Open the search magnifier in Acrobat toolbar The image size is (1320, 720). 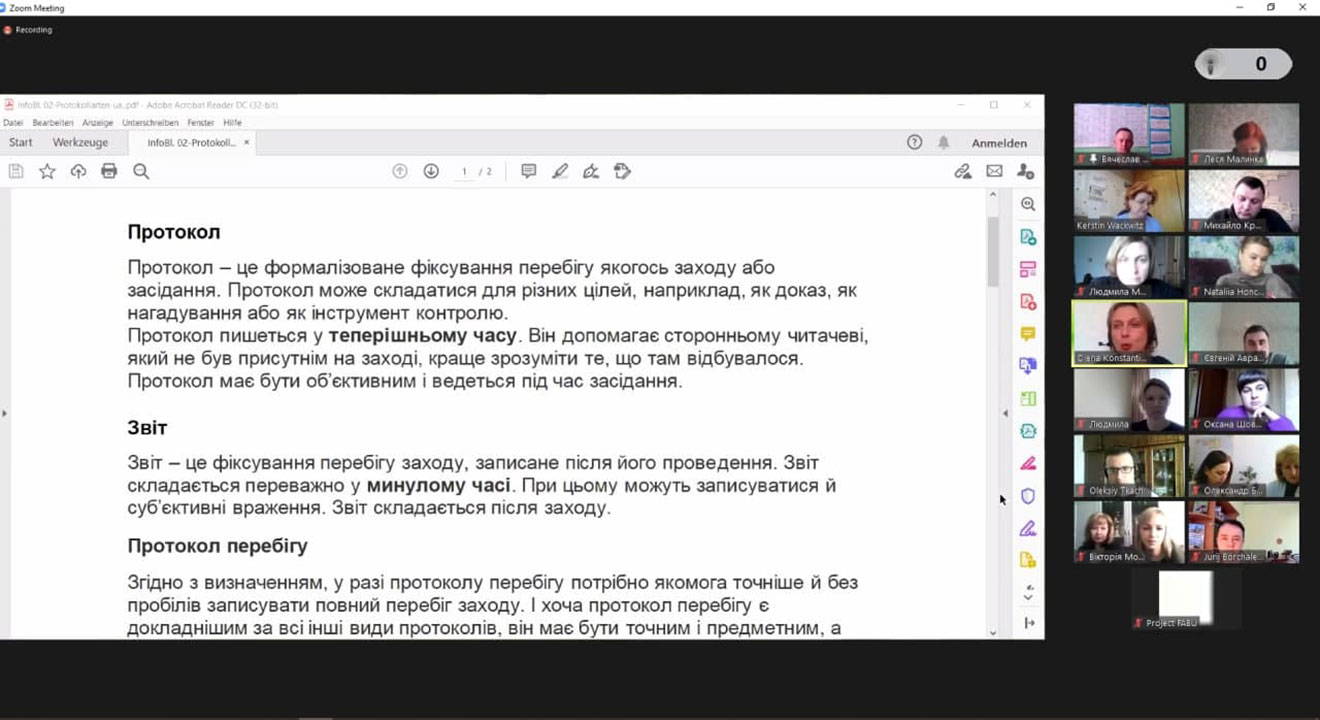(141, 171)
